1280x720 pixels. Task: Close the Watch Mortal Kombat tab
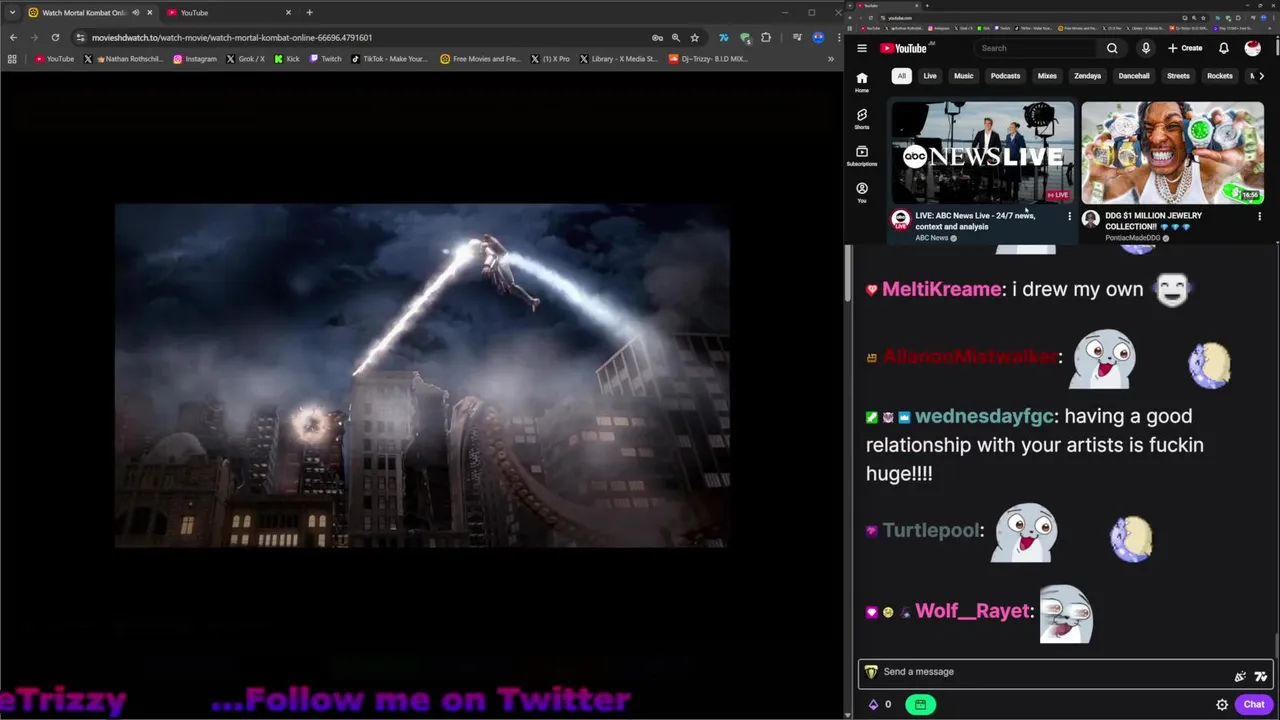pyautogui.click(x=150, y=13)
